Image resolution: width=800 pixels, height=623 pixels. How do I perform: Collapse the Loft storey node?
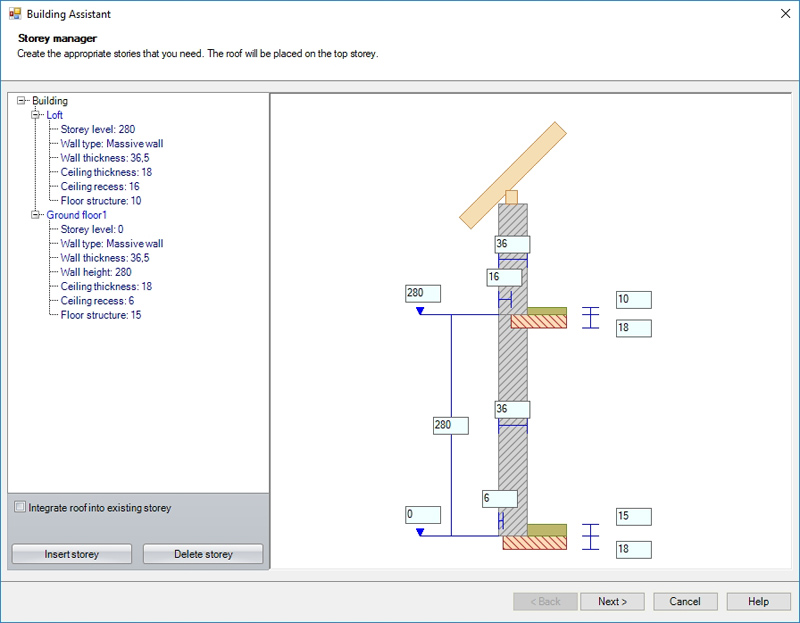coord(37,115)
